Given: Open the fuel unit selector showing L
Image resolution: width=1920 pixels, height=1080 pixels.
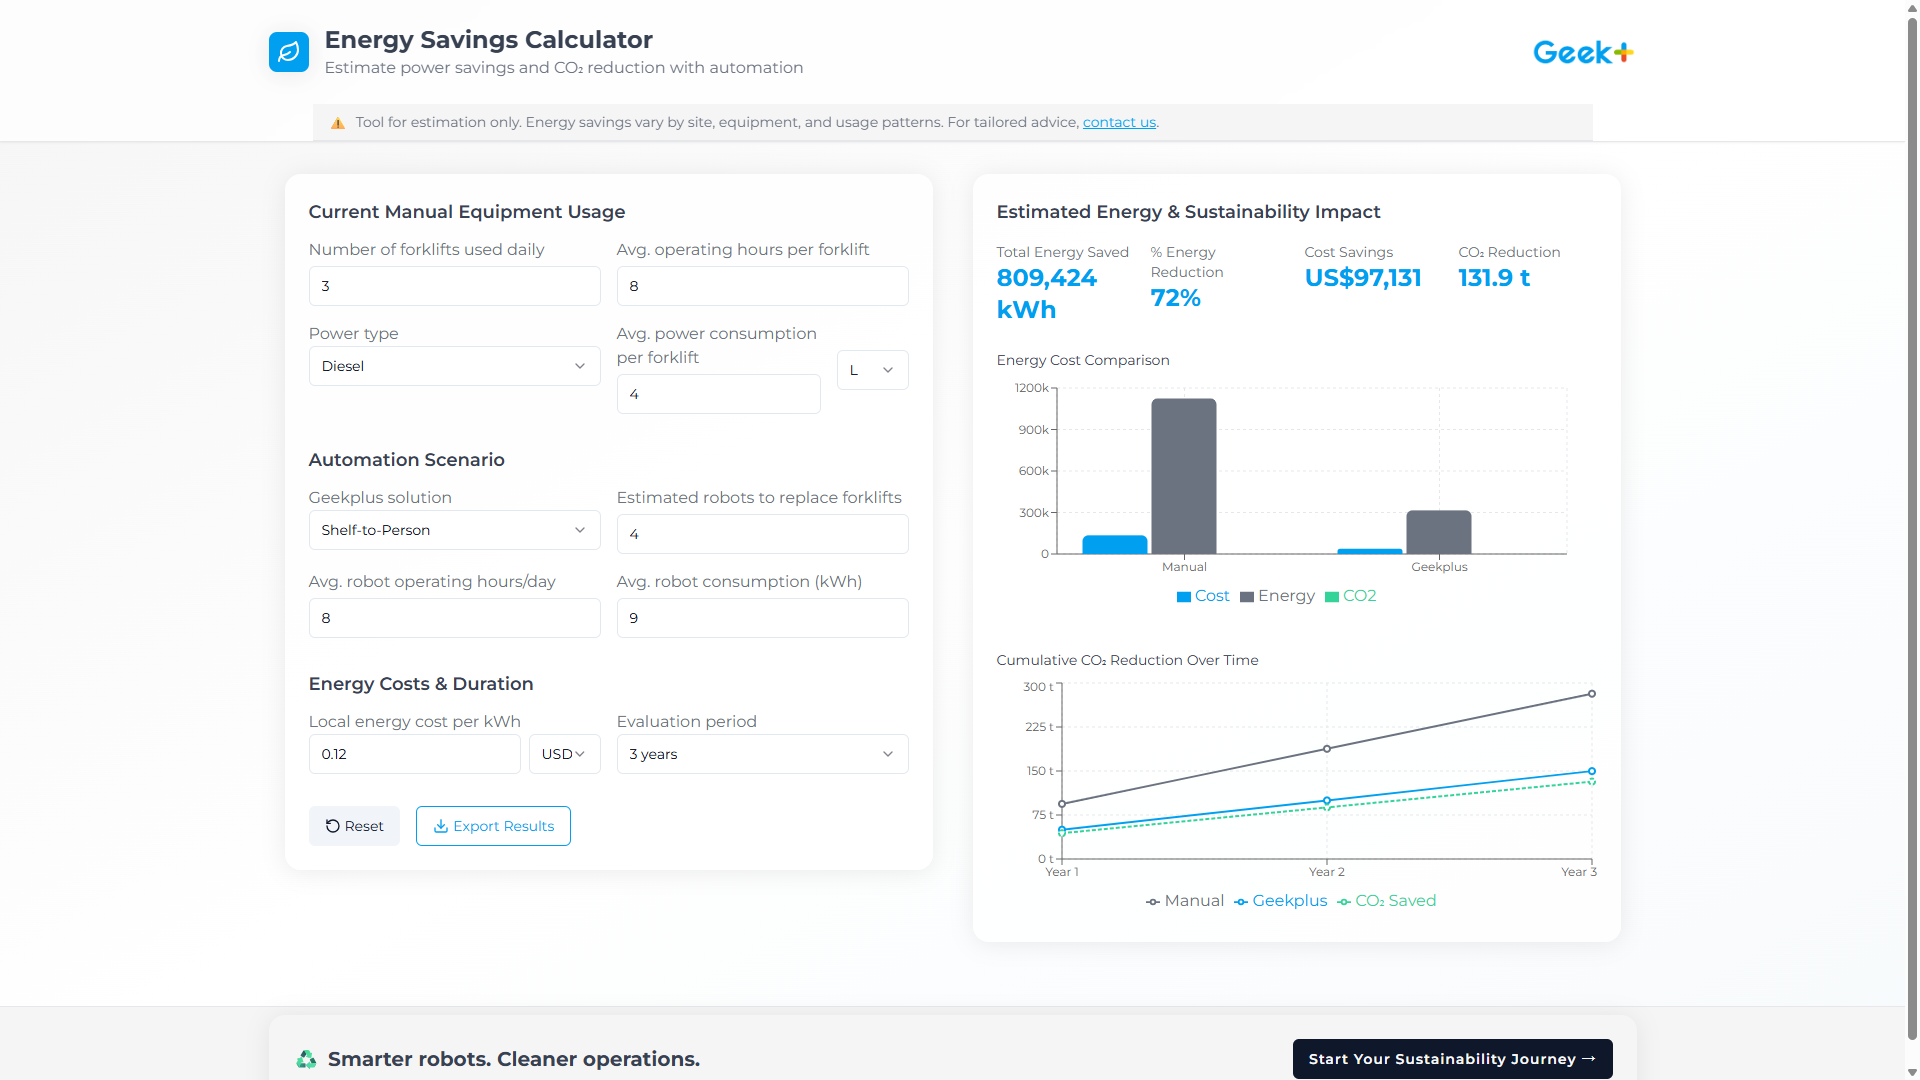Looking at the screenshot, I should [x=872, y=370].
